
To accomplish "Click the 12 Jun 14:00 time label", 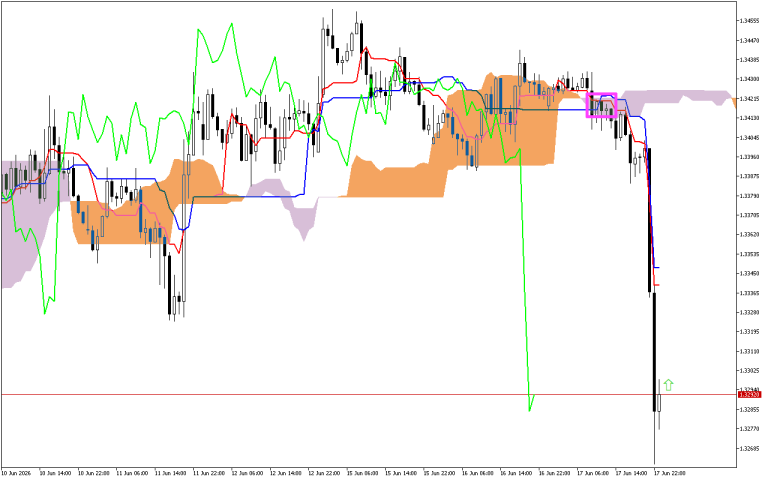I will (x=286, y=473).
